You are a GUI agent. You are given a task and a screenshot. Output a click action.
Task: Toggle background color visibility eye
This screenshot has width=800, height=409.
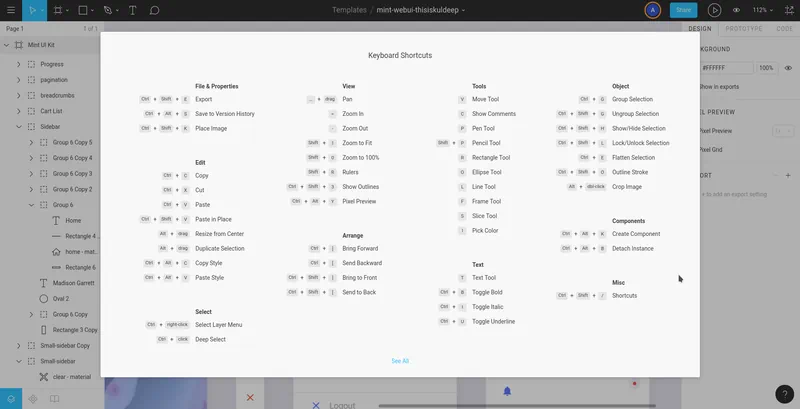tap(788, 68)
